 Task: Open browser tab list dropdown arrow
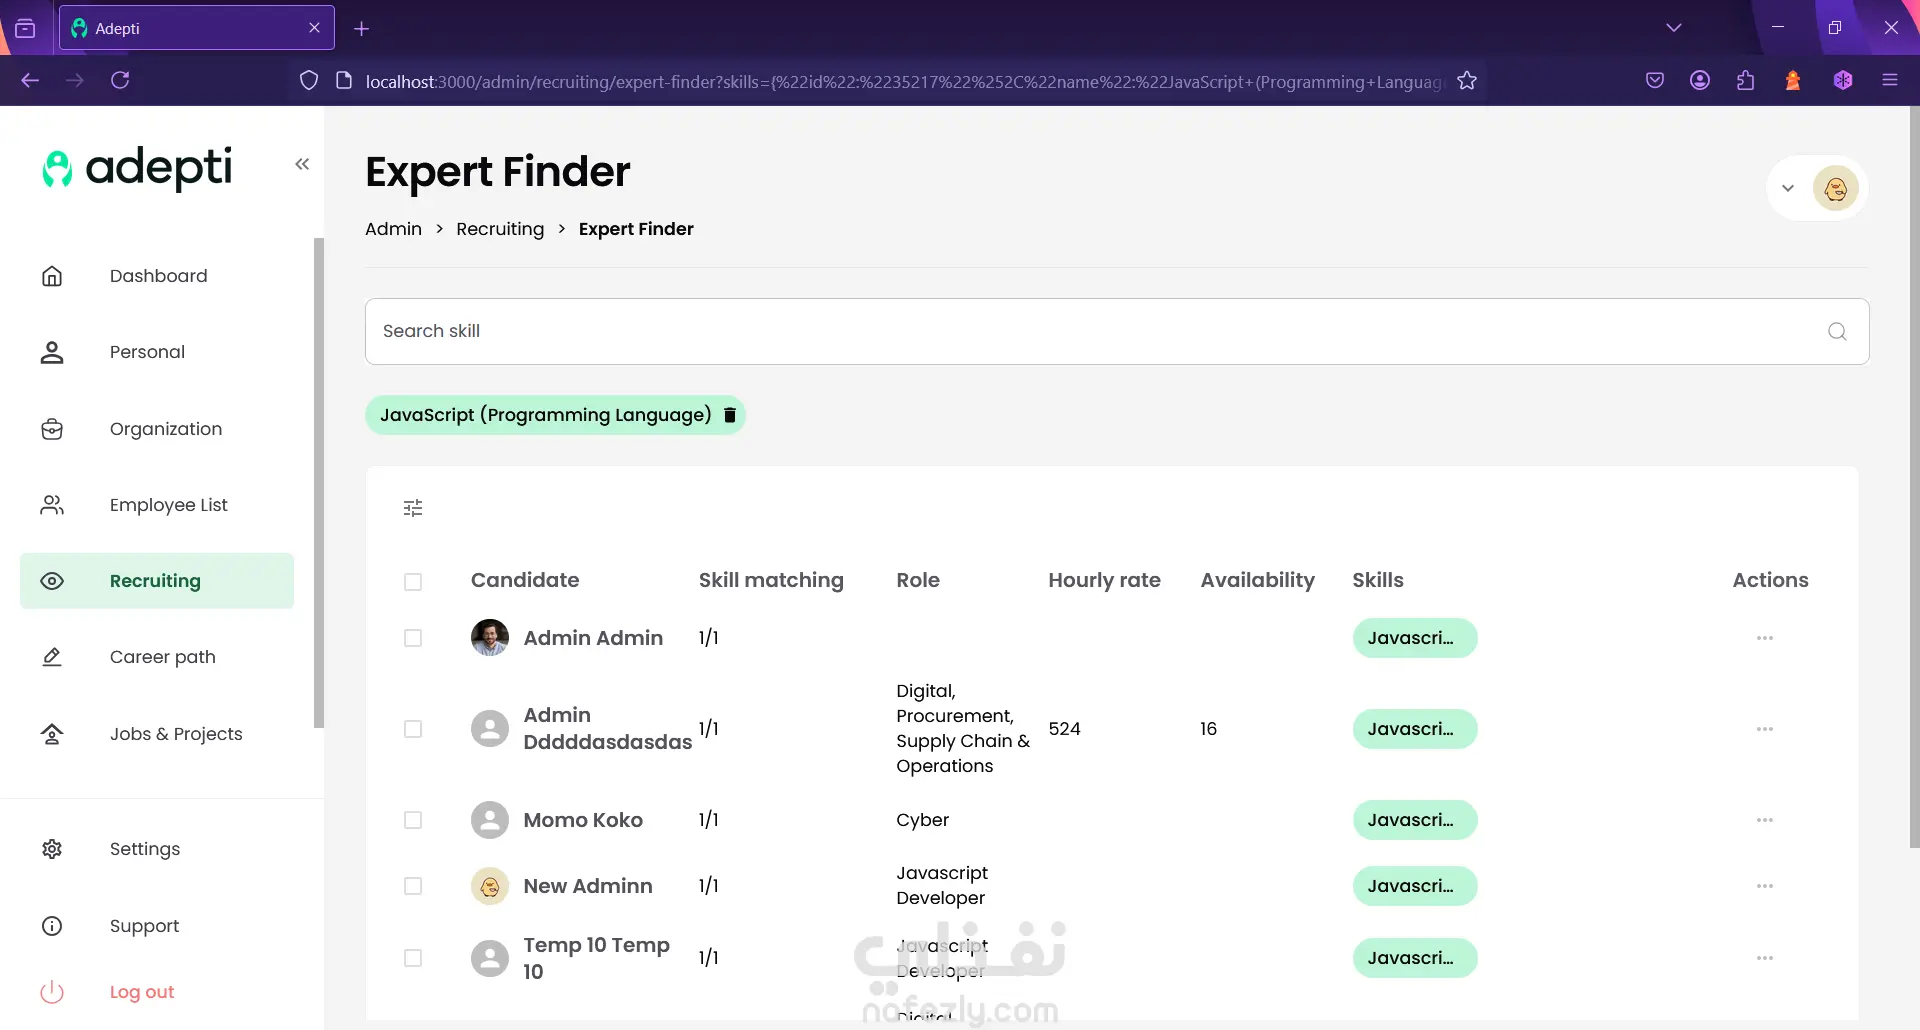pyautogui.click(x=1674, y=28)
